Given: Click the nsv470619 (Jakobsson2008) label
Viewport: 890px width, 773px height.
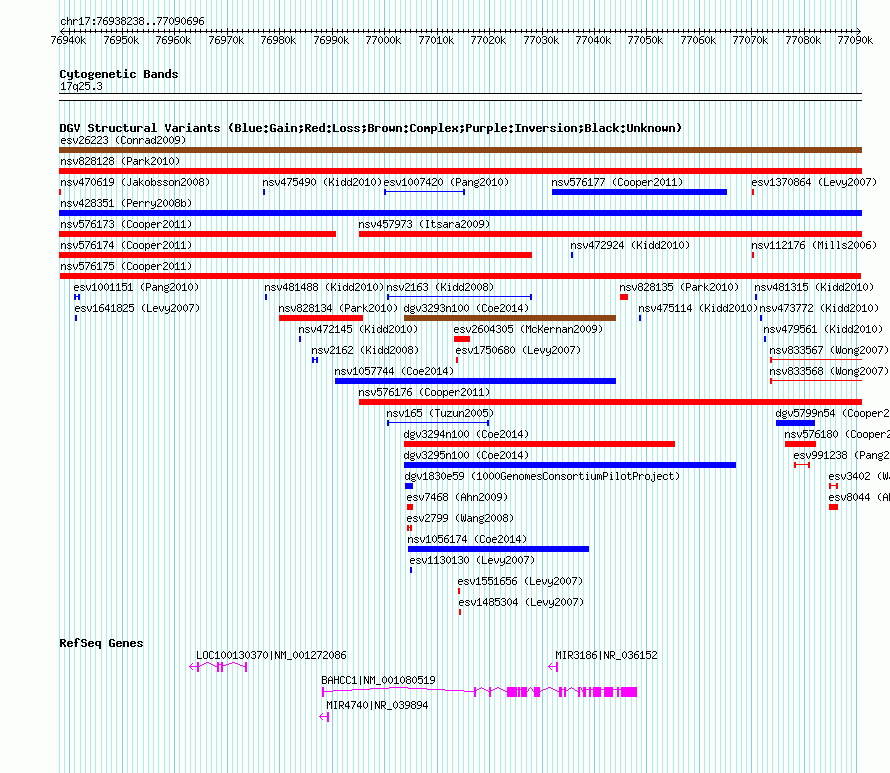Looking at the screenshot, I should coord(135,182).
